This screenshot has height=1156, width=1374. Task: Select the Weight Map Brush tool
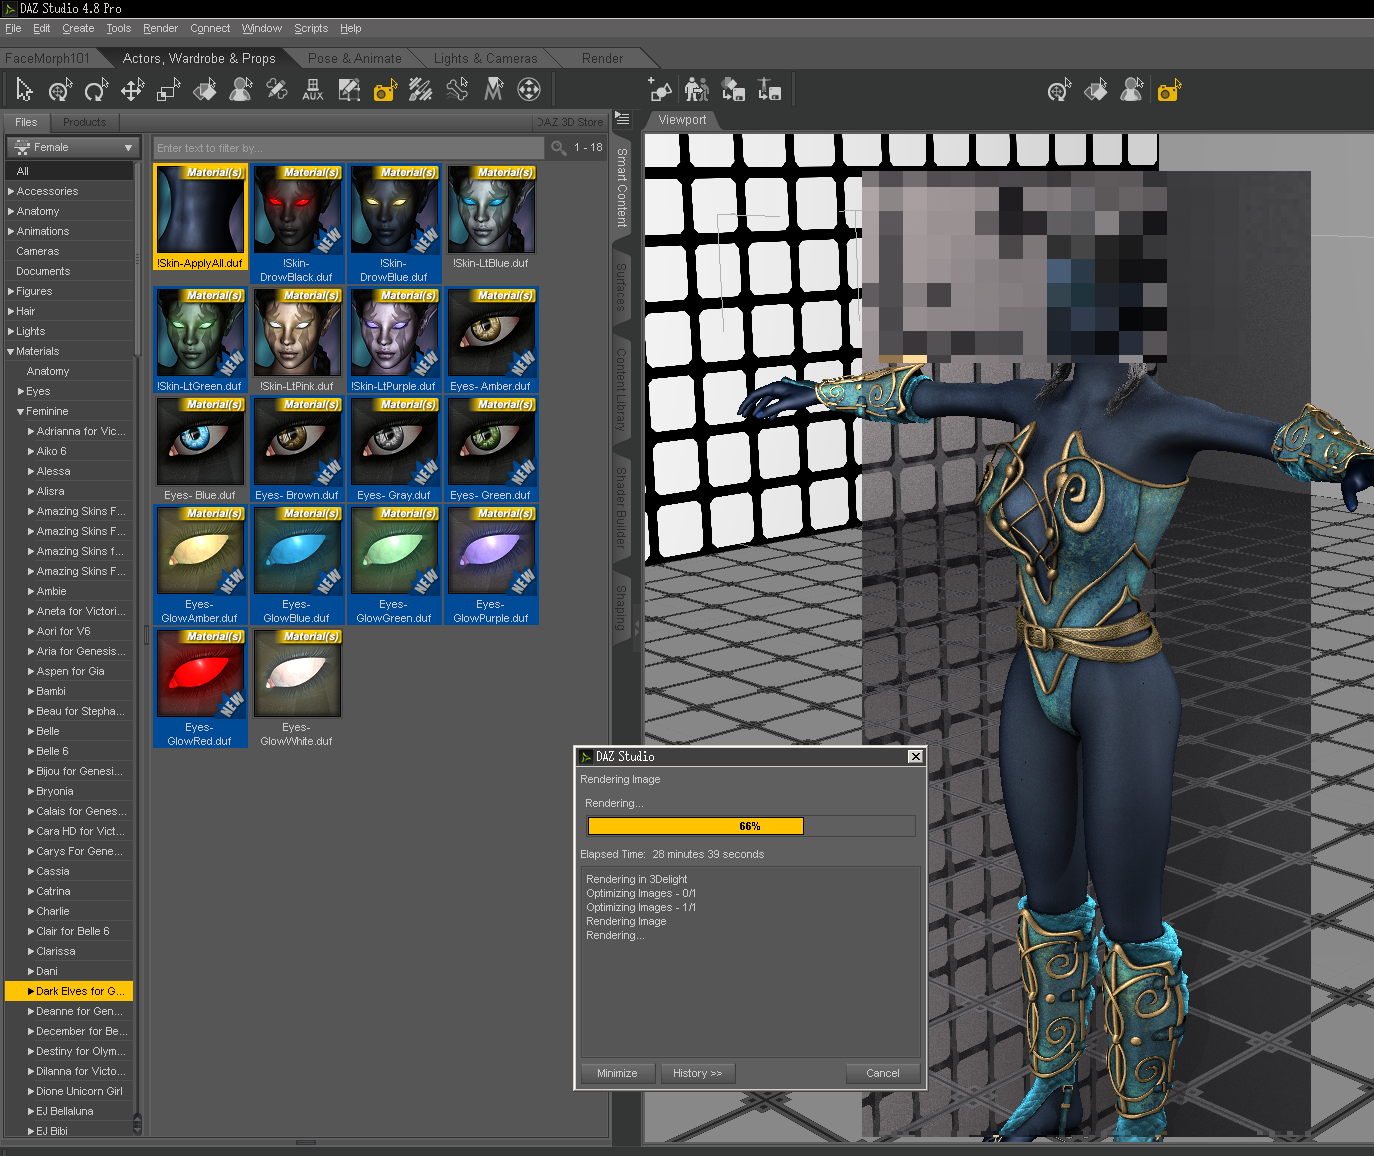click(421, 90)
